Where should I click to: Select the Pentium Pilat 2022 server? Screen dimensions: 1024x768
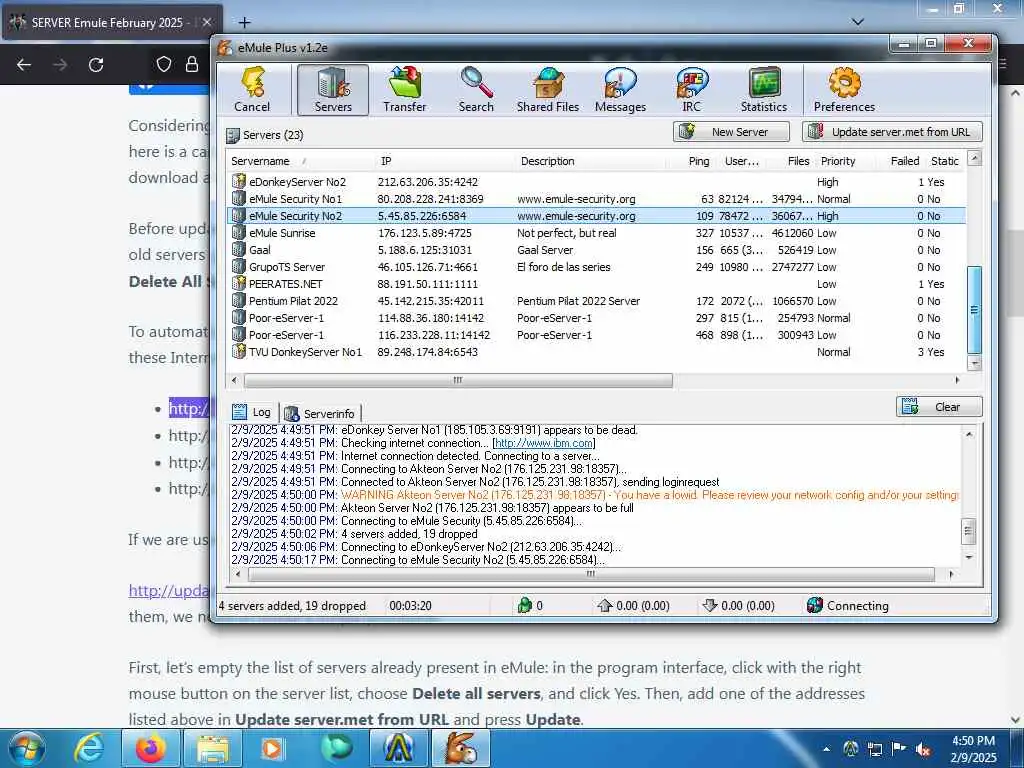click(x=596, y=301)
